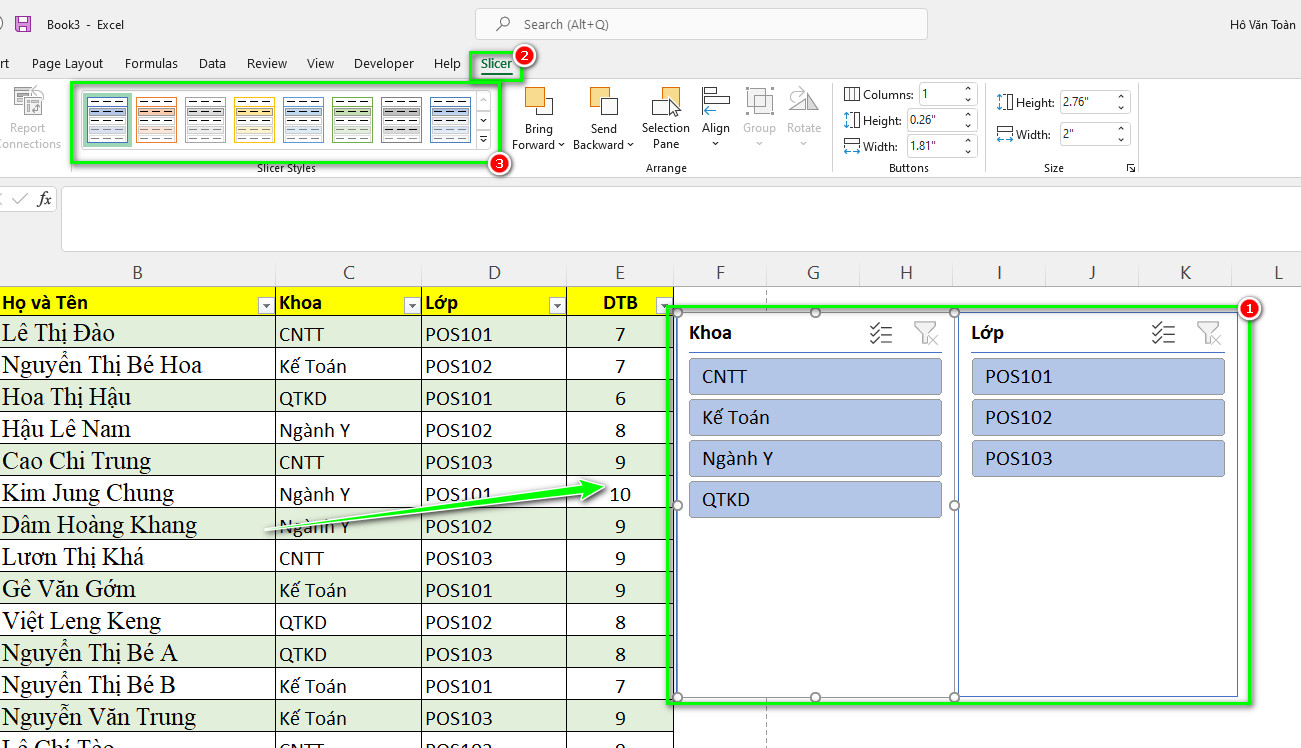Edit the Buttons Columns field
1301x748 pixels.
(940, 94)
